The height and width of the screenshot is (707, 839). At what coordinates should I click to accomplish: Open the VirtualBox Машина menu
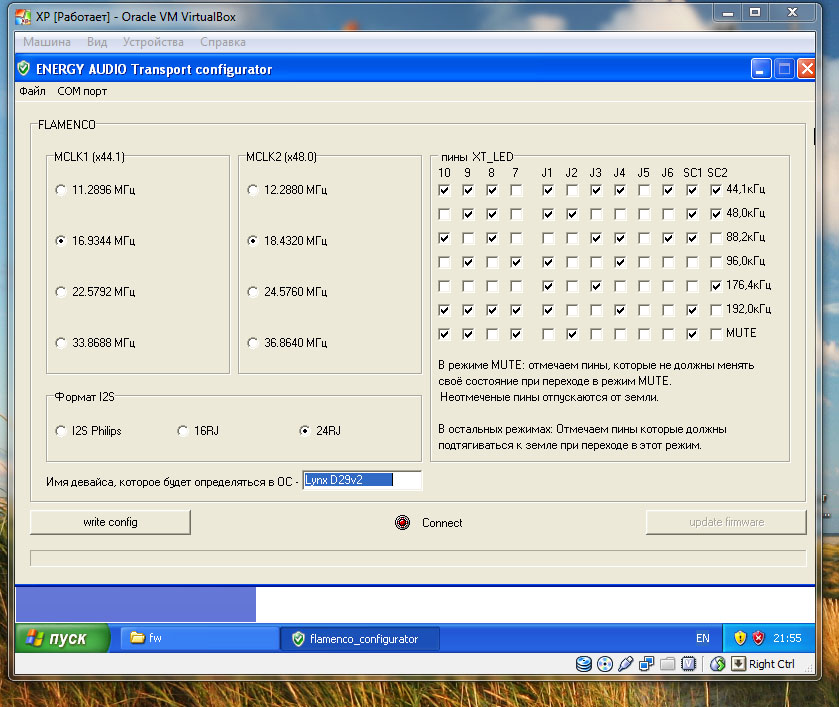47,42
